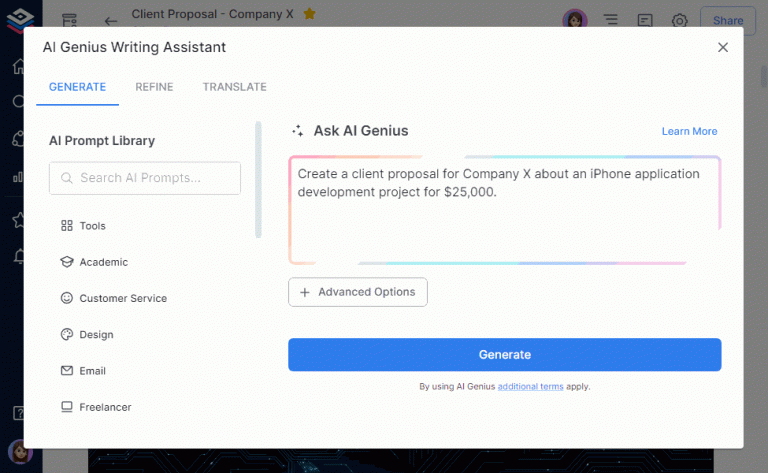Open the Design prompt category
The width and height of the screenshot is (768, 473).
tap(96, 335)
